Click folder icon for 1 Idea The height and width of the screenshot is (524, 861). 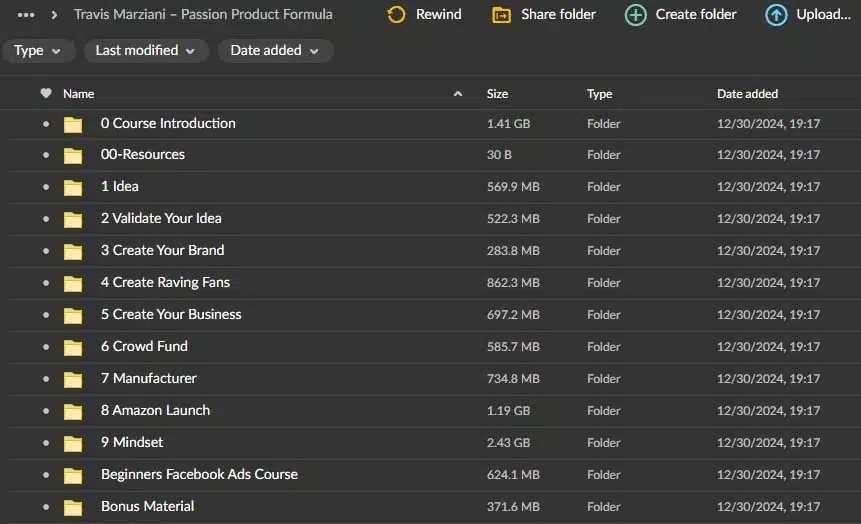[x=72, y=187]
